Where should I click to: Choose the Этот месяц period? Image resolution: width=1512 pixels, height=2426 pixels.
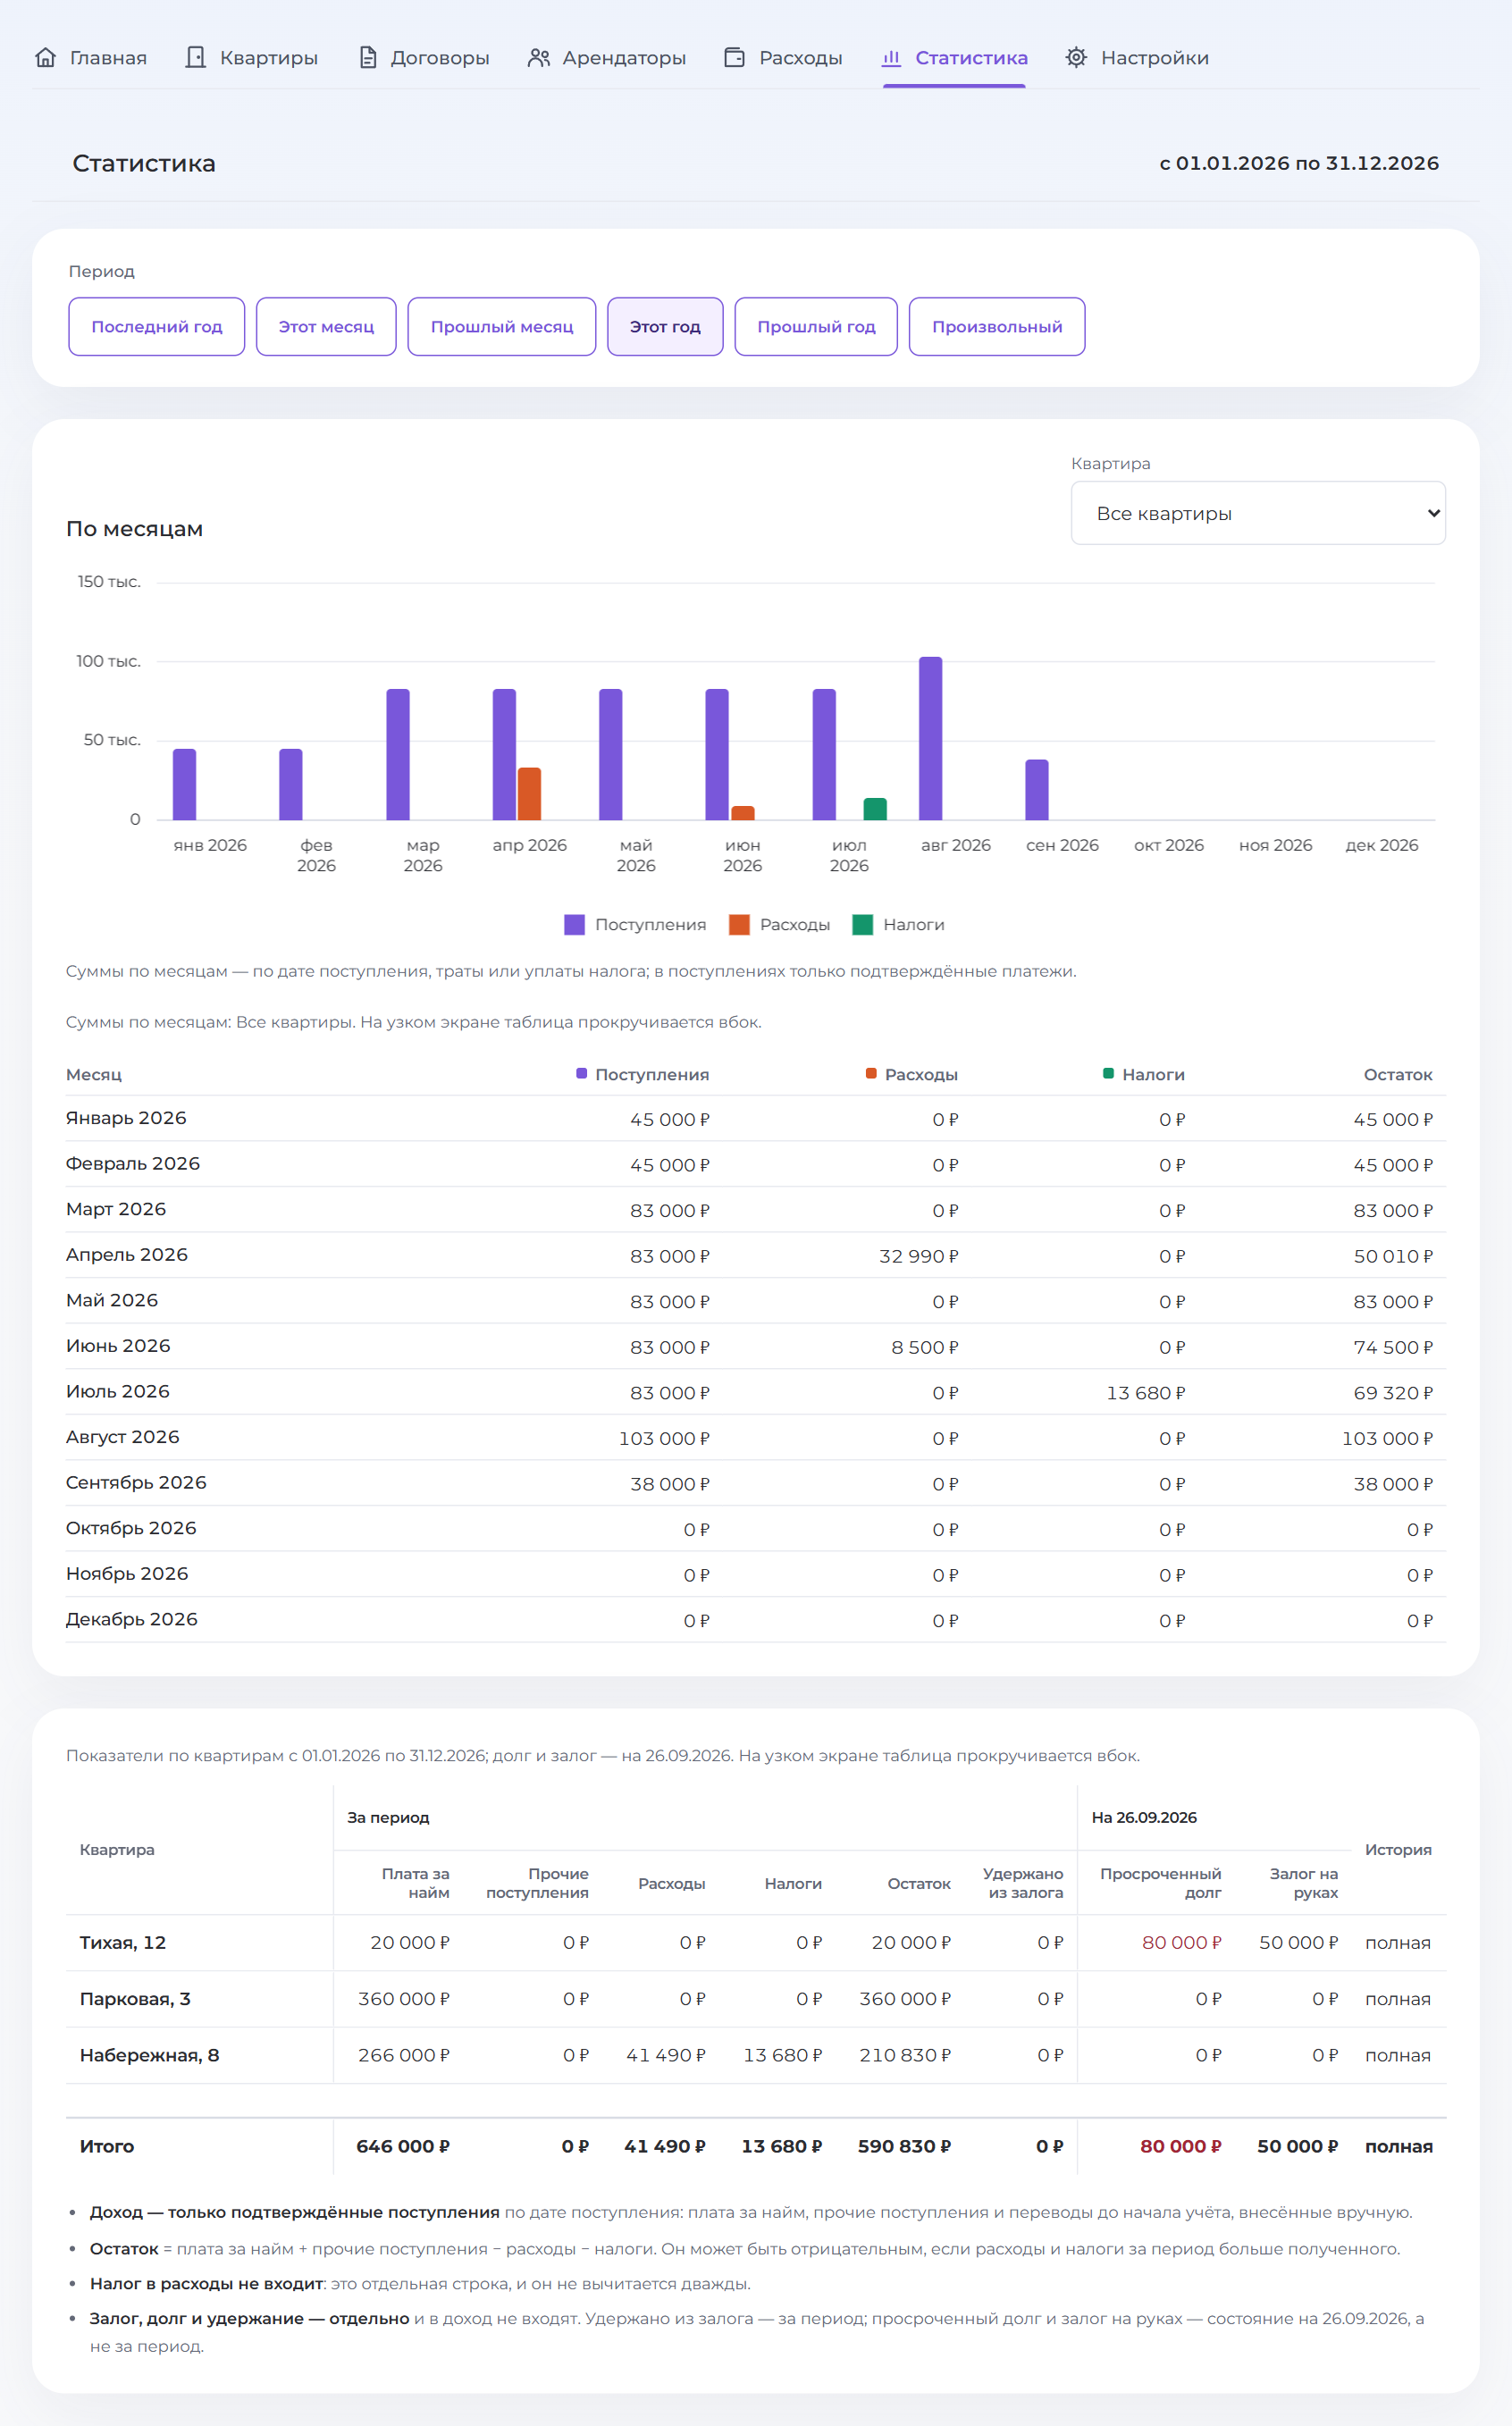click(326, 327)
